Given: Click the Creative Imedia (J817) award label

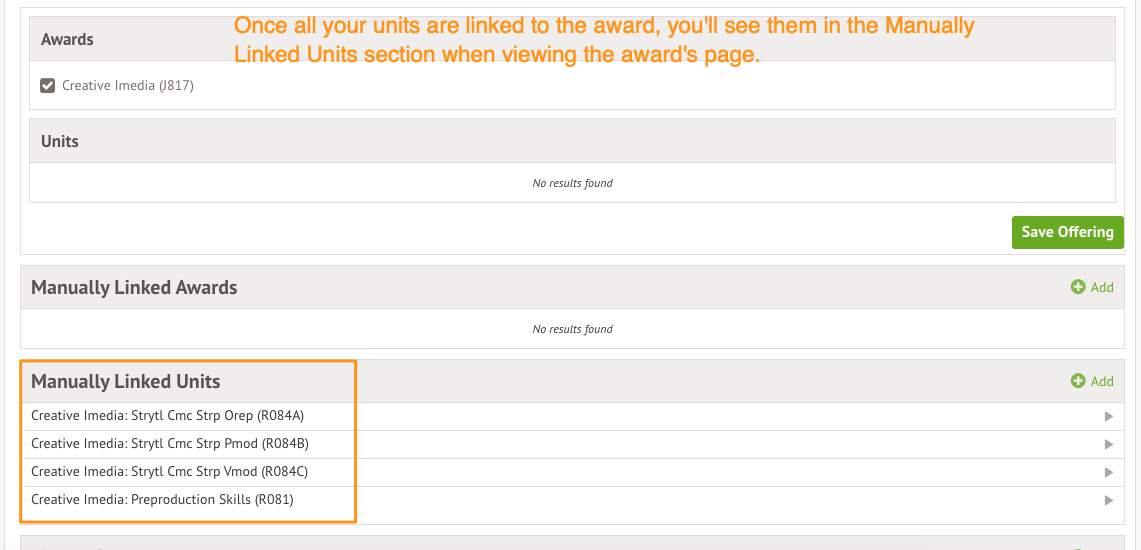Looking at the screenshot, I should click(x=128, y=86).
